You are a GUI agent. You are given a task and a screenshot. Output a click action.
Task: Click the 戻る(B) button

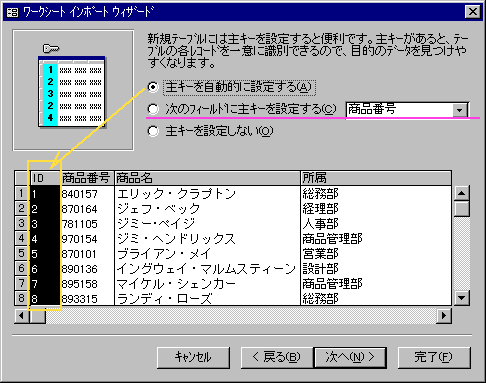277,358
